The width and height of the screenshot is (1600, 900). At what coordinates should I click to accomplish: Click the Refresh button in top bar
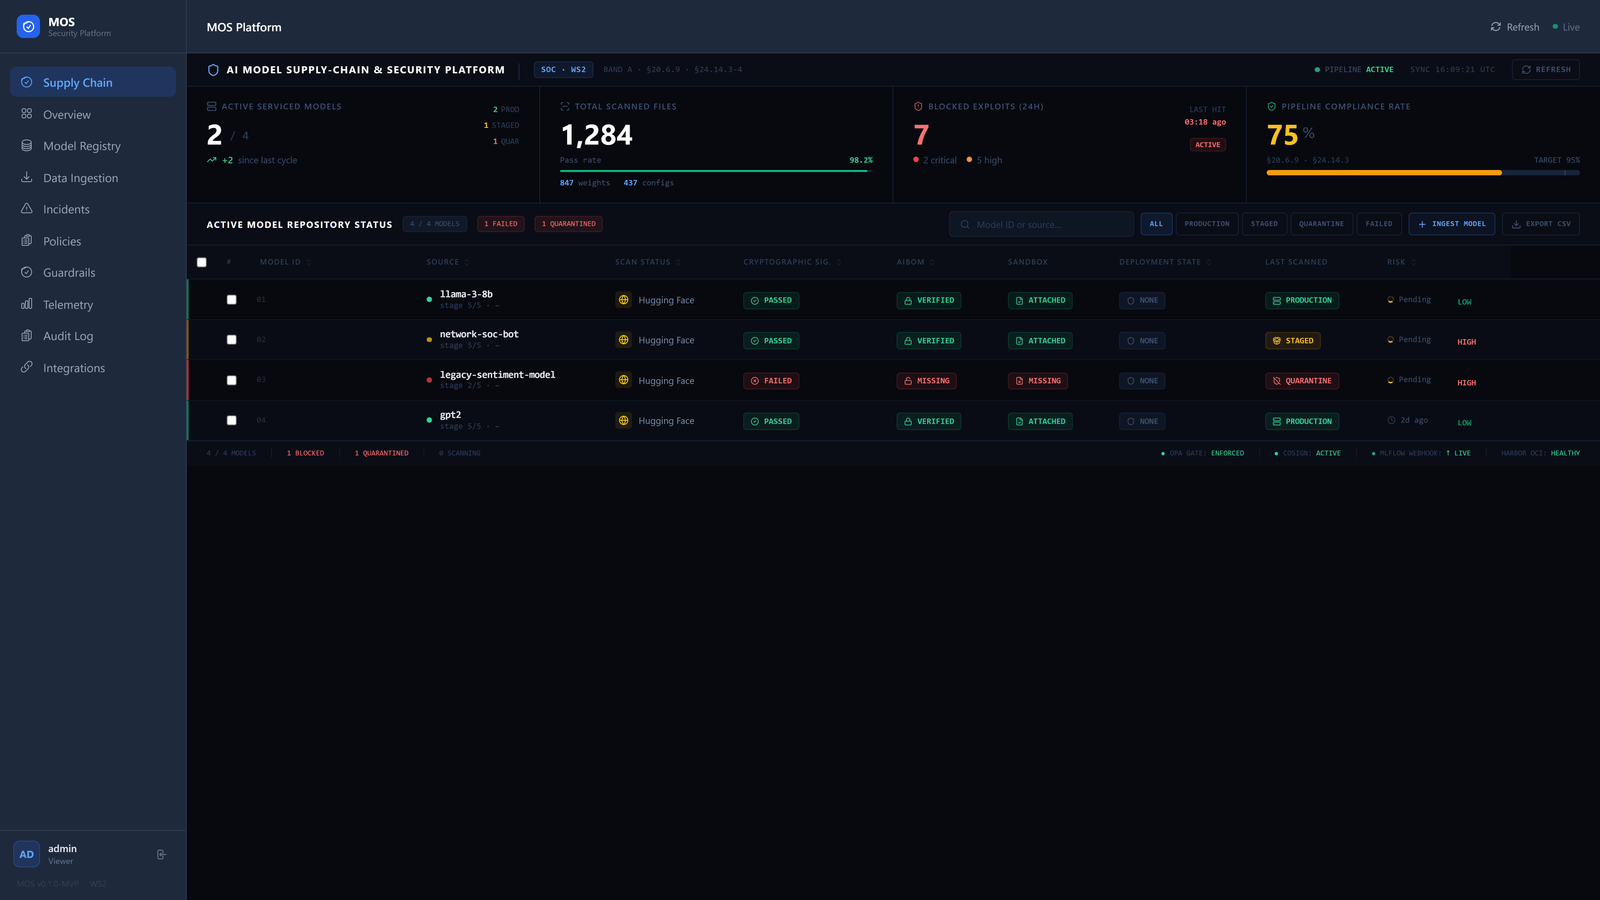point(1515,27)
